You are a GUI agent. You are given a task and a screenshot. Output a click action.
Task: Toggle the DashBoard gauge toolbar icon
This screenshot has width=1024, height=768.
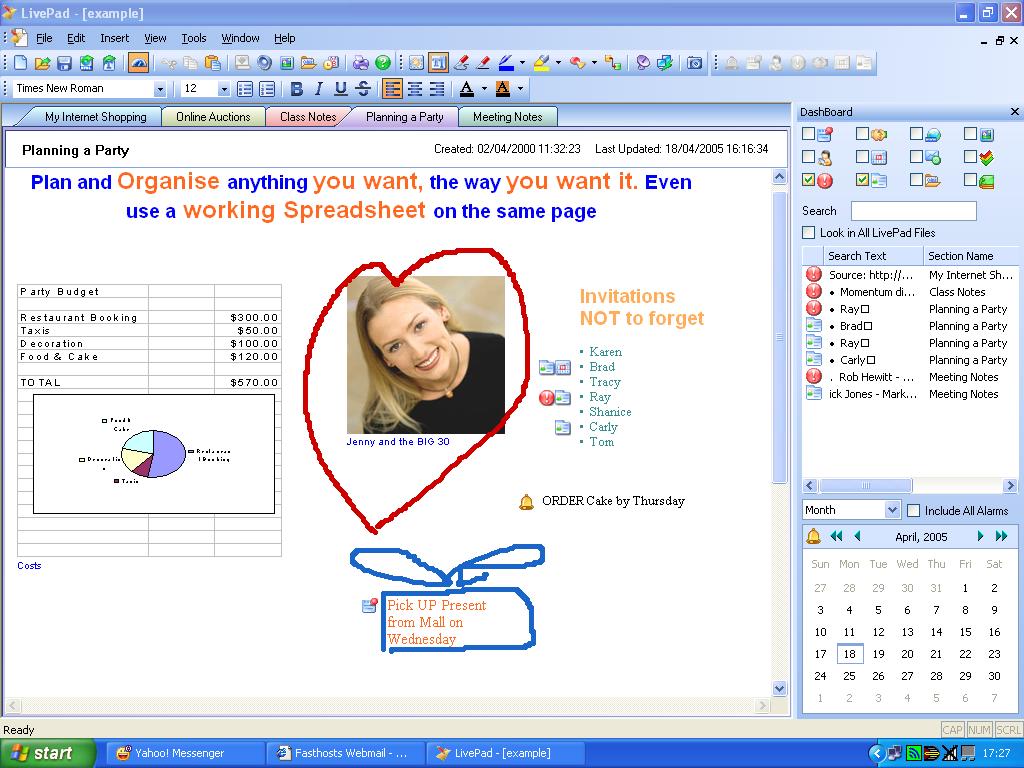138,63
